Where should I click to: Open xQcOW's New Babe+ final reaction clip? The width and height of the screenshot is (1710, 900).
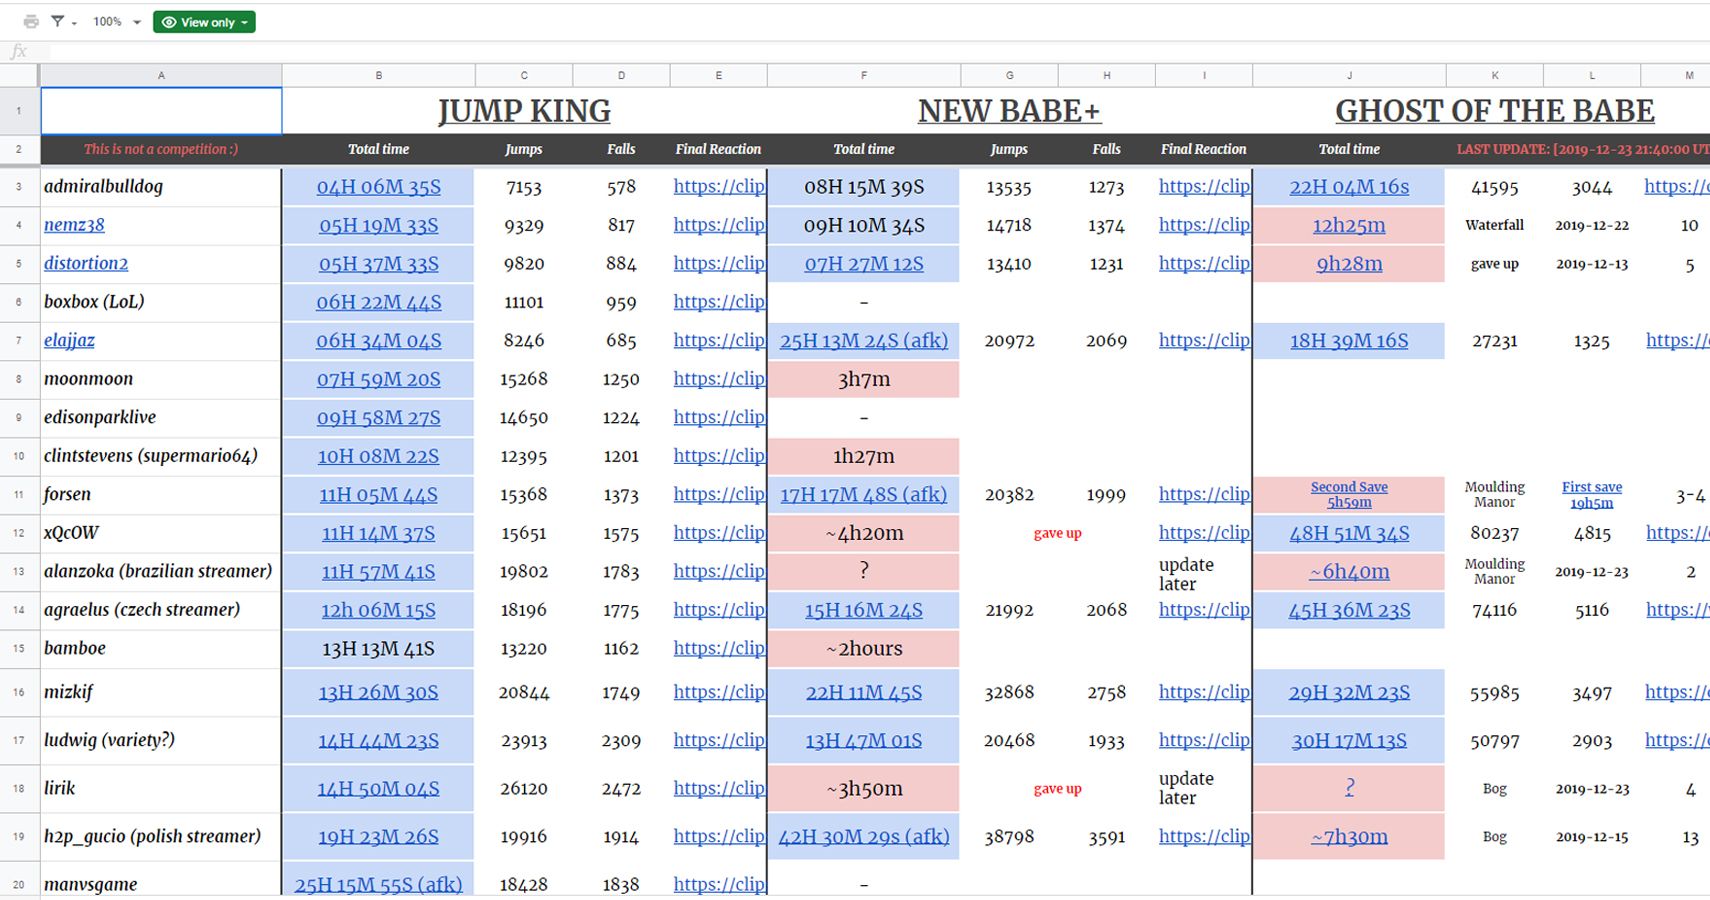coord(1204,533)
